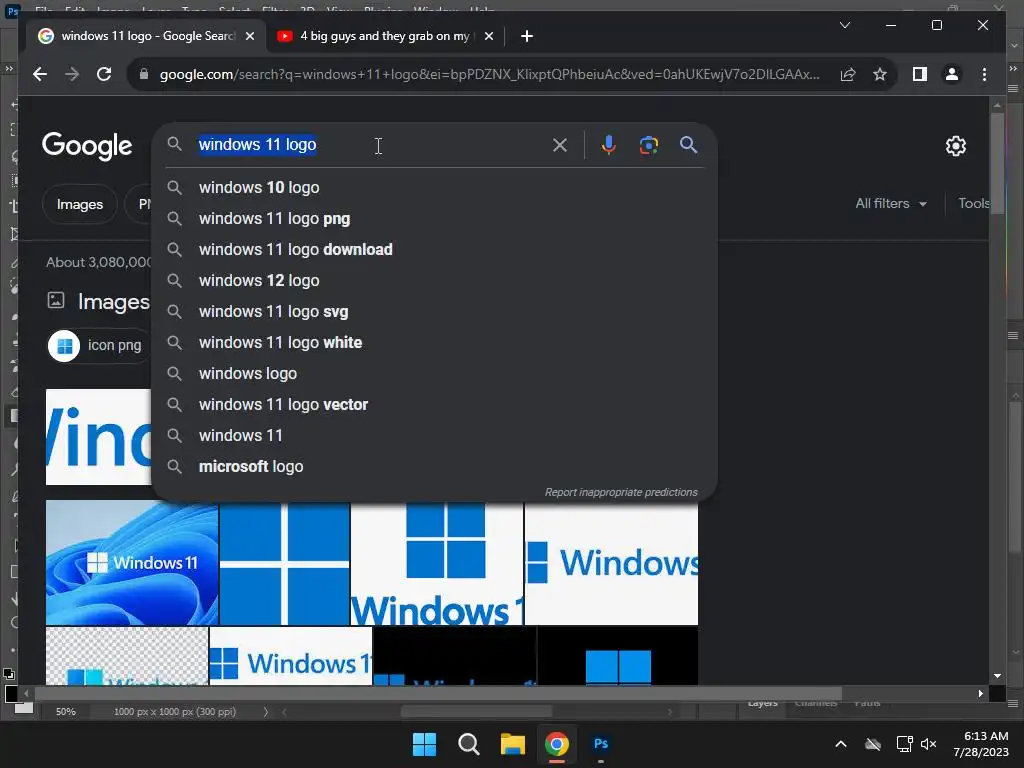Go back to the previous page in Chrome
Viewport: 1024px width, 768px height.
pos(40,74)
